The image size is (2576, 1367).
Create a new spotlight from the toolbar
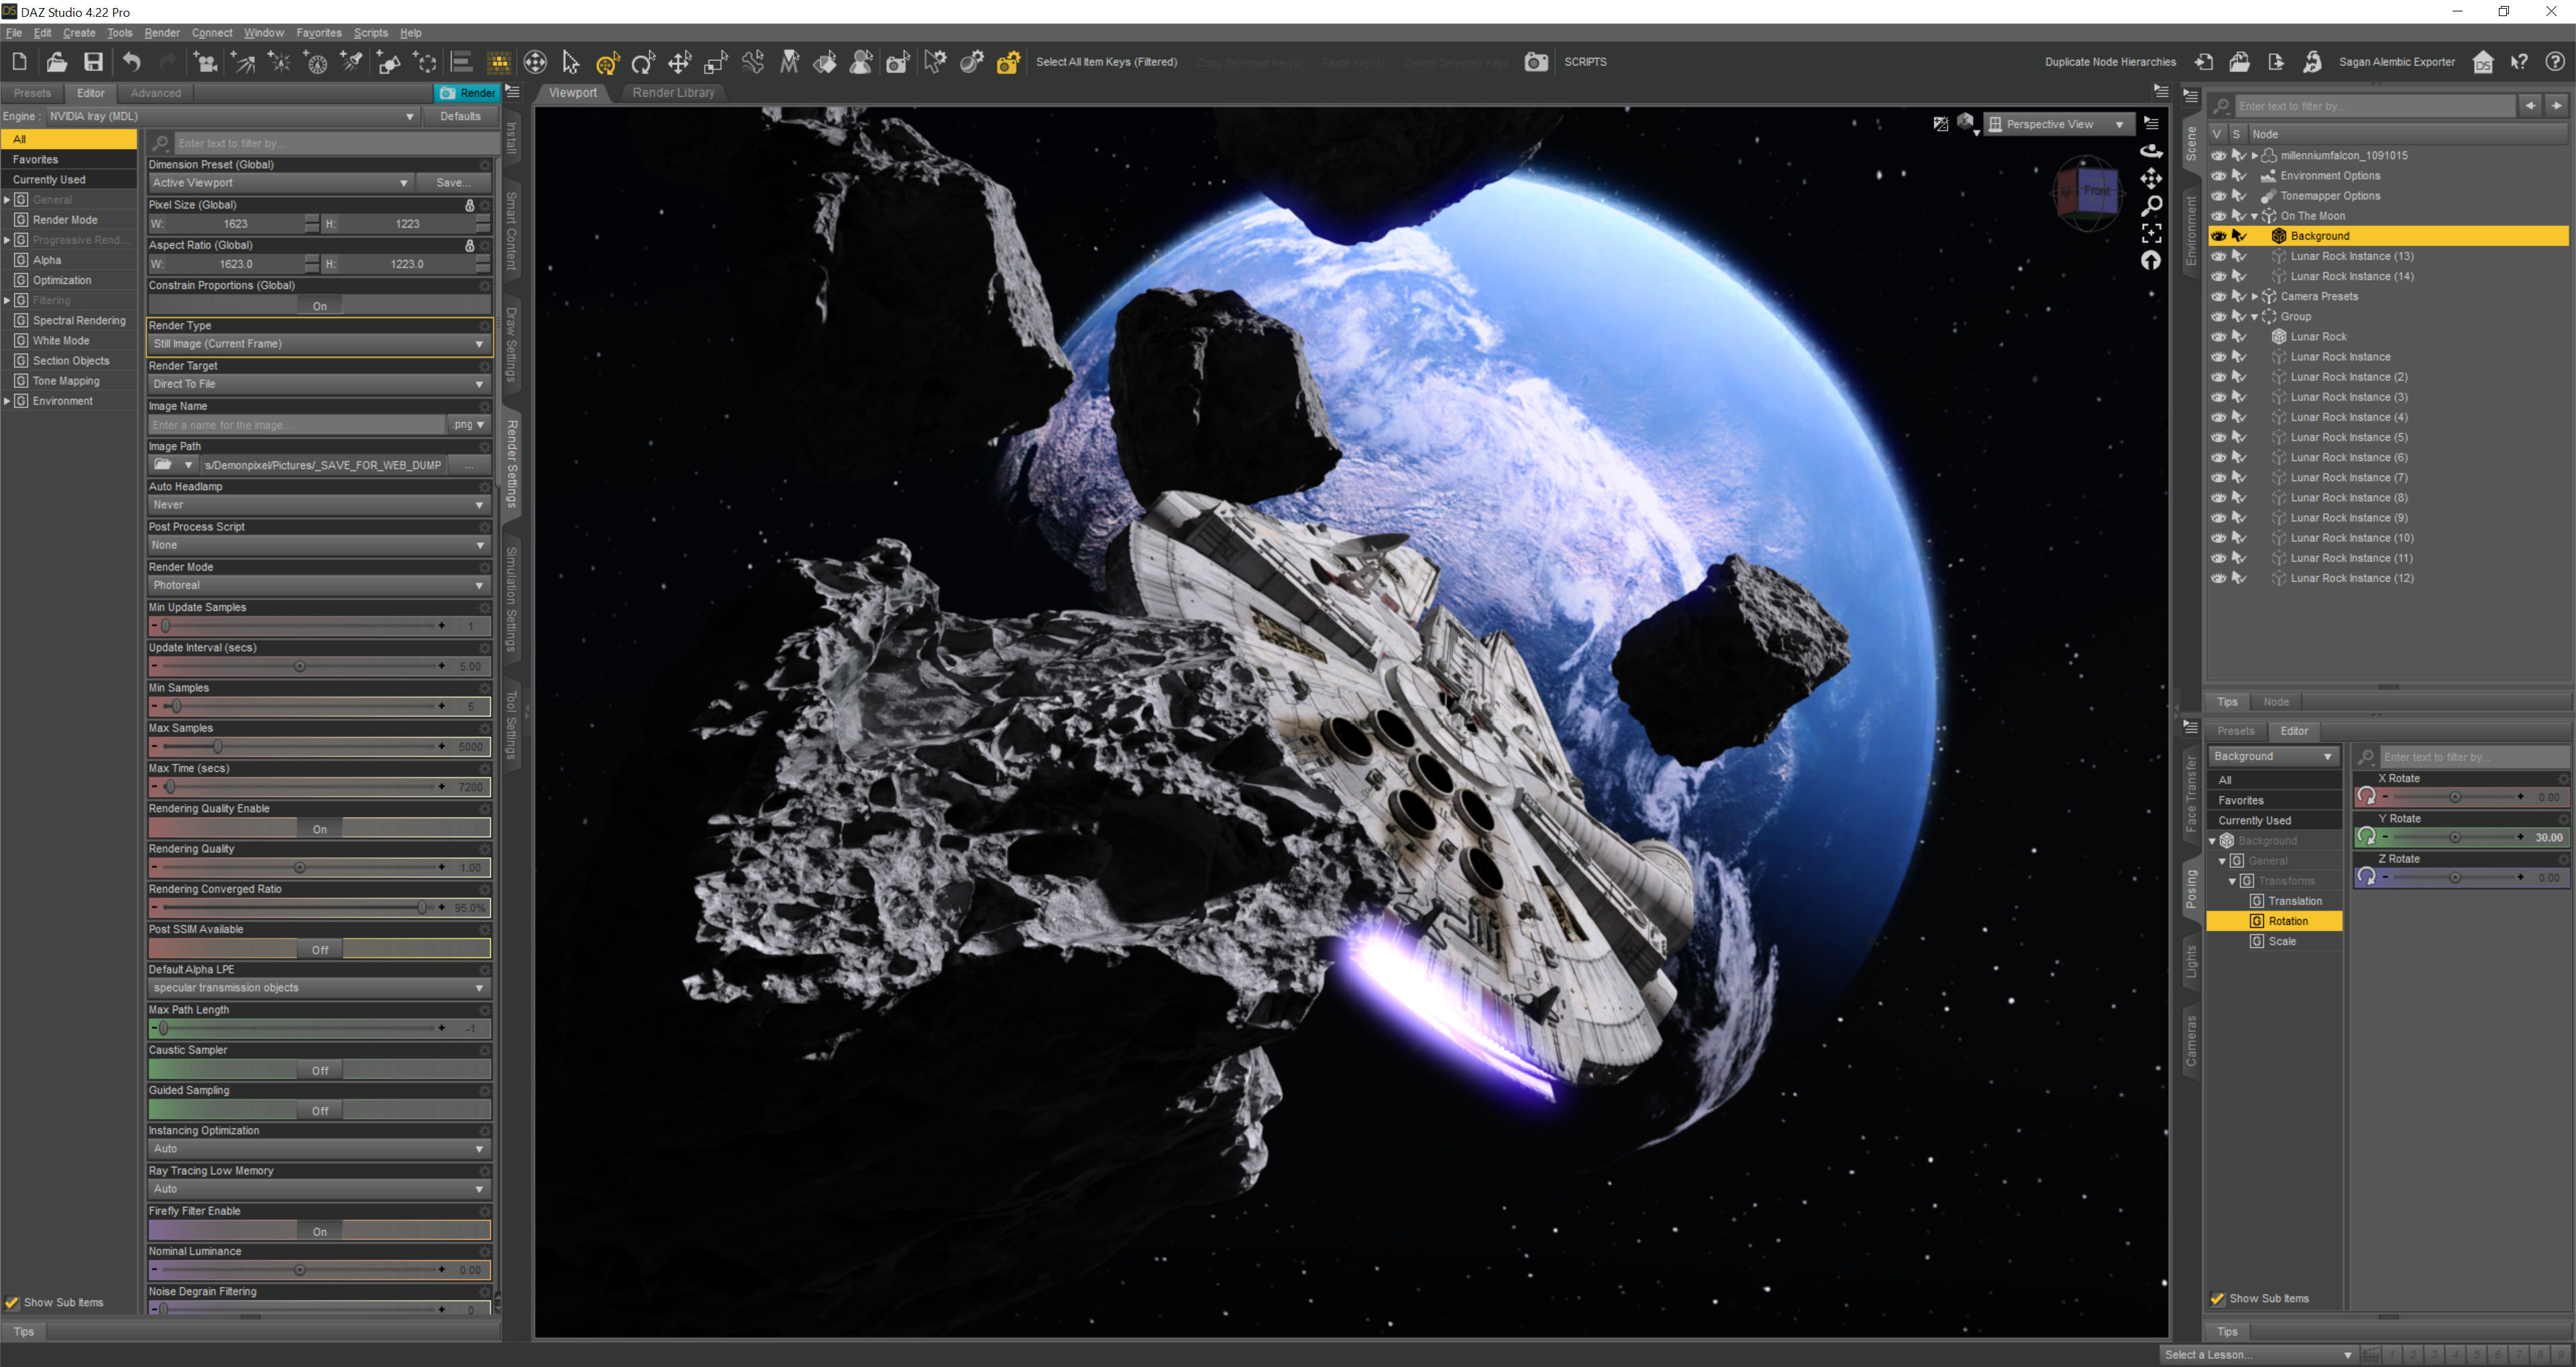coord(352,62)
